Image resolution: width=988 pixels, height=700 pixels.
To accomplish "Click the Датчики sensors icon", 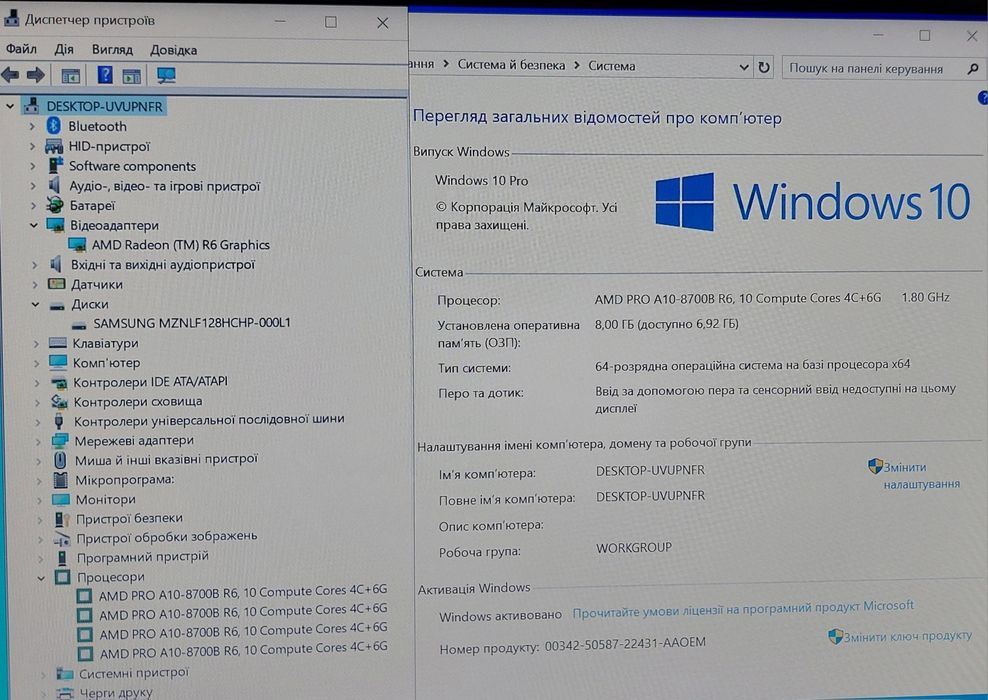I will [x=57, y=284].
